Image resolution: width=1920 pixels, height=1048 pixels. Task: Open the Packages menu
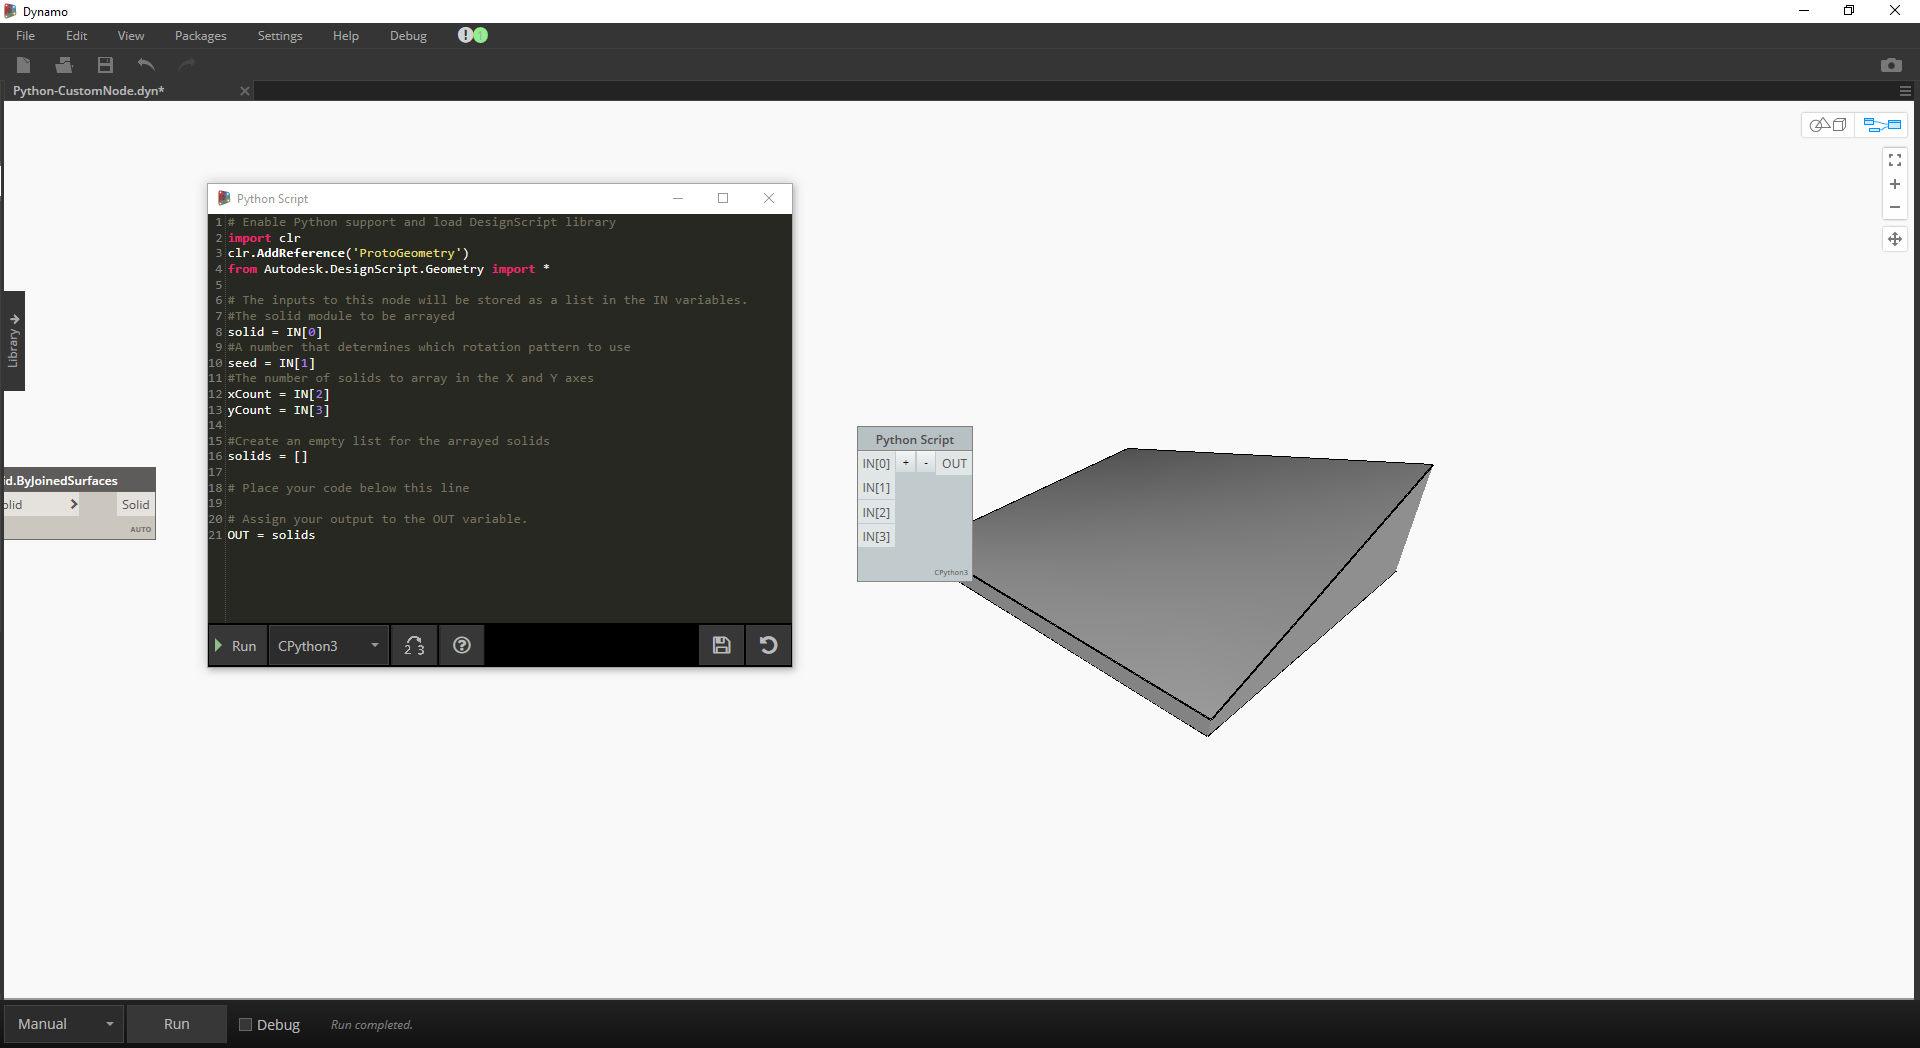point(200,36)
